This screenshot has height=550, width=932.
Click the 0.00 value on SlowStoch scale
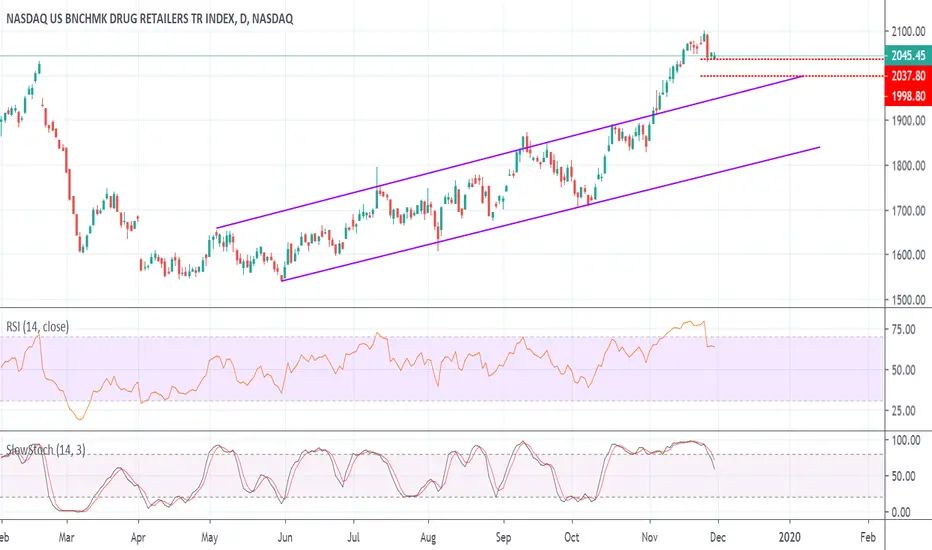(x=901, y=512)
